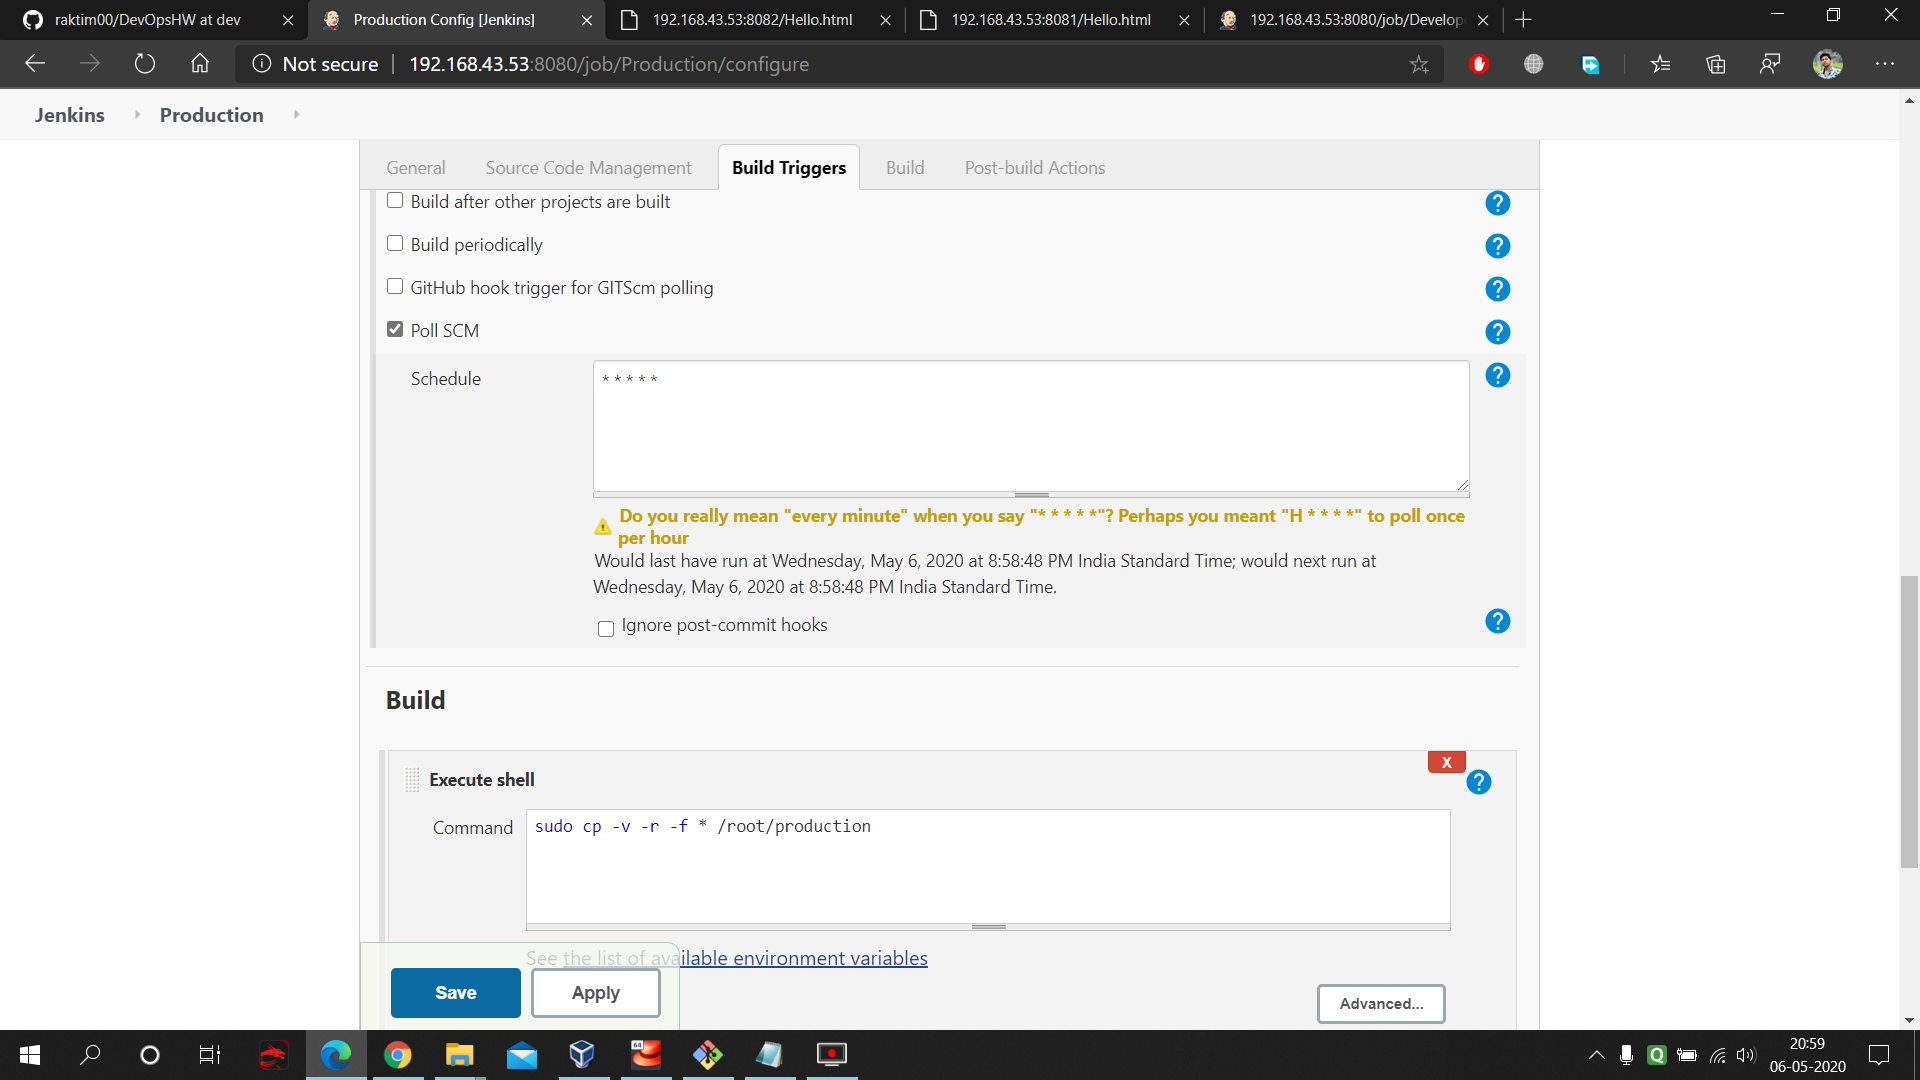The height and width of the screenshot is (1080, 1920).
Task: Open help for Poll SCM option
Action: pos(1497,332)
